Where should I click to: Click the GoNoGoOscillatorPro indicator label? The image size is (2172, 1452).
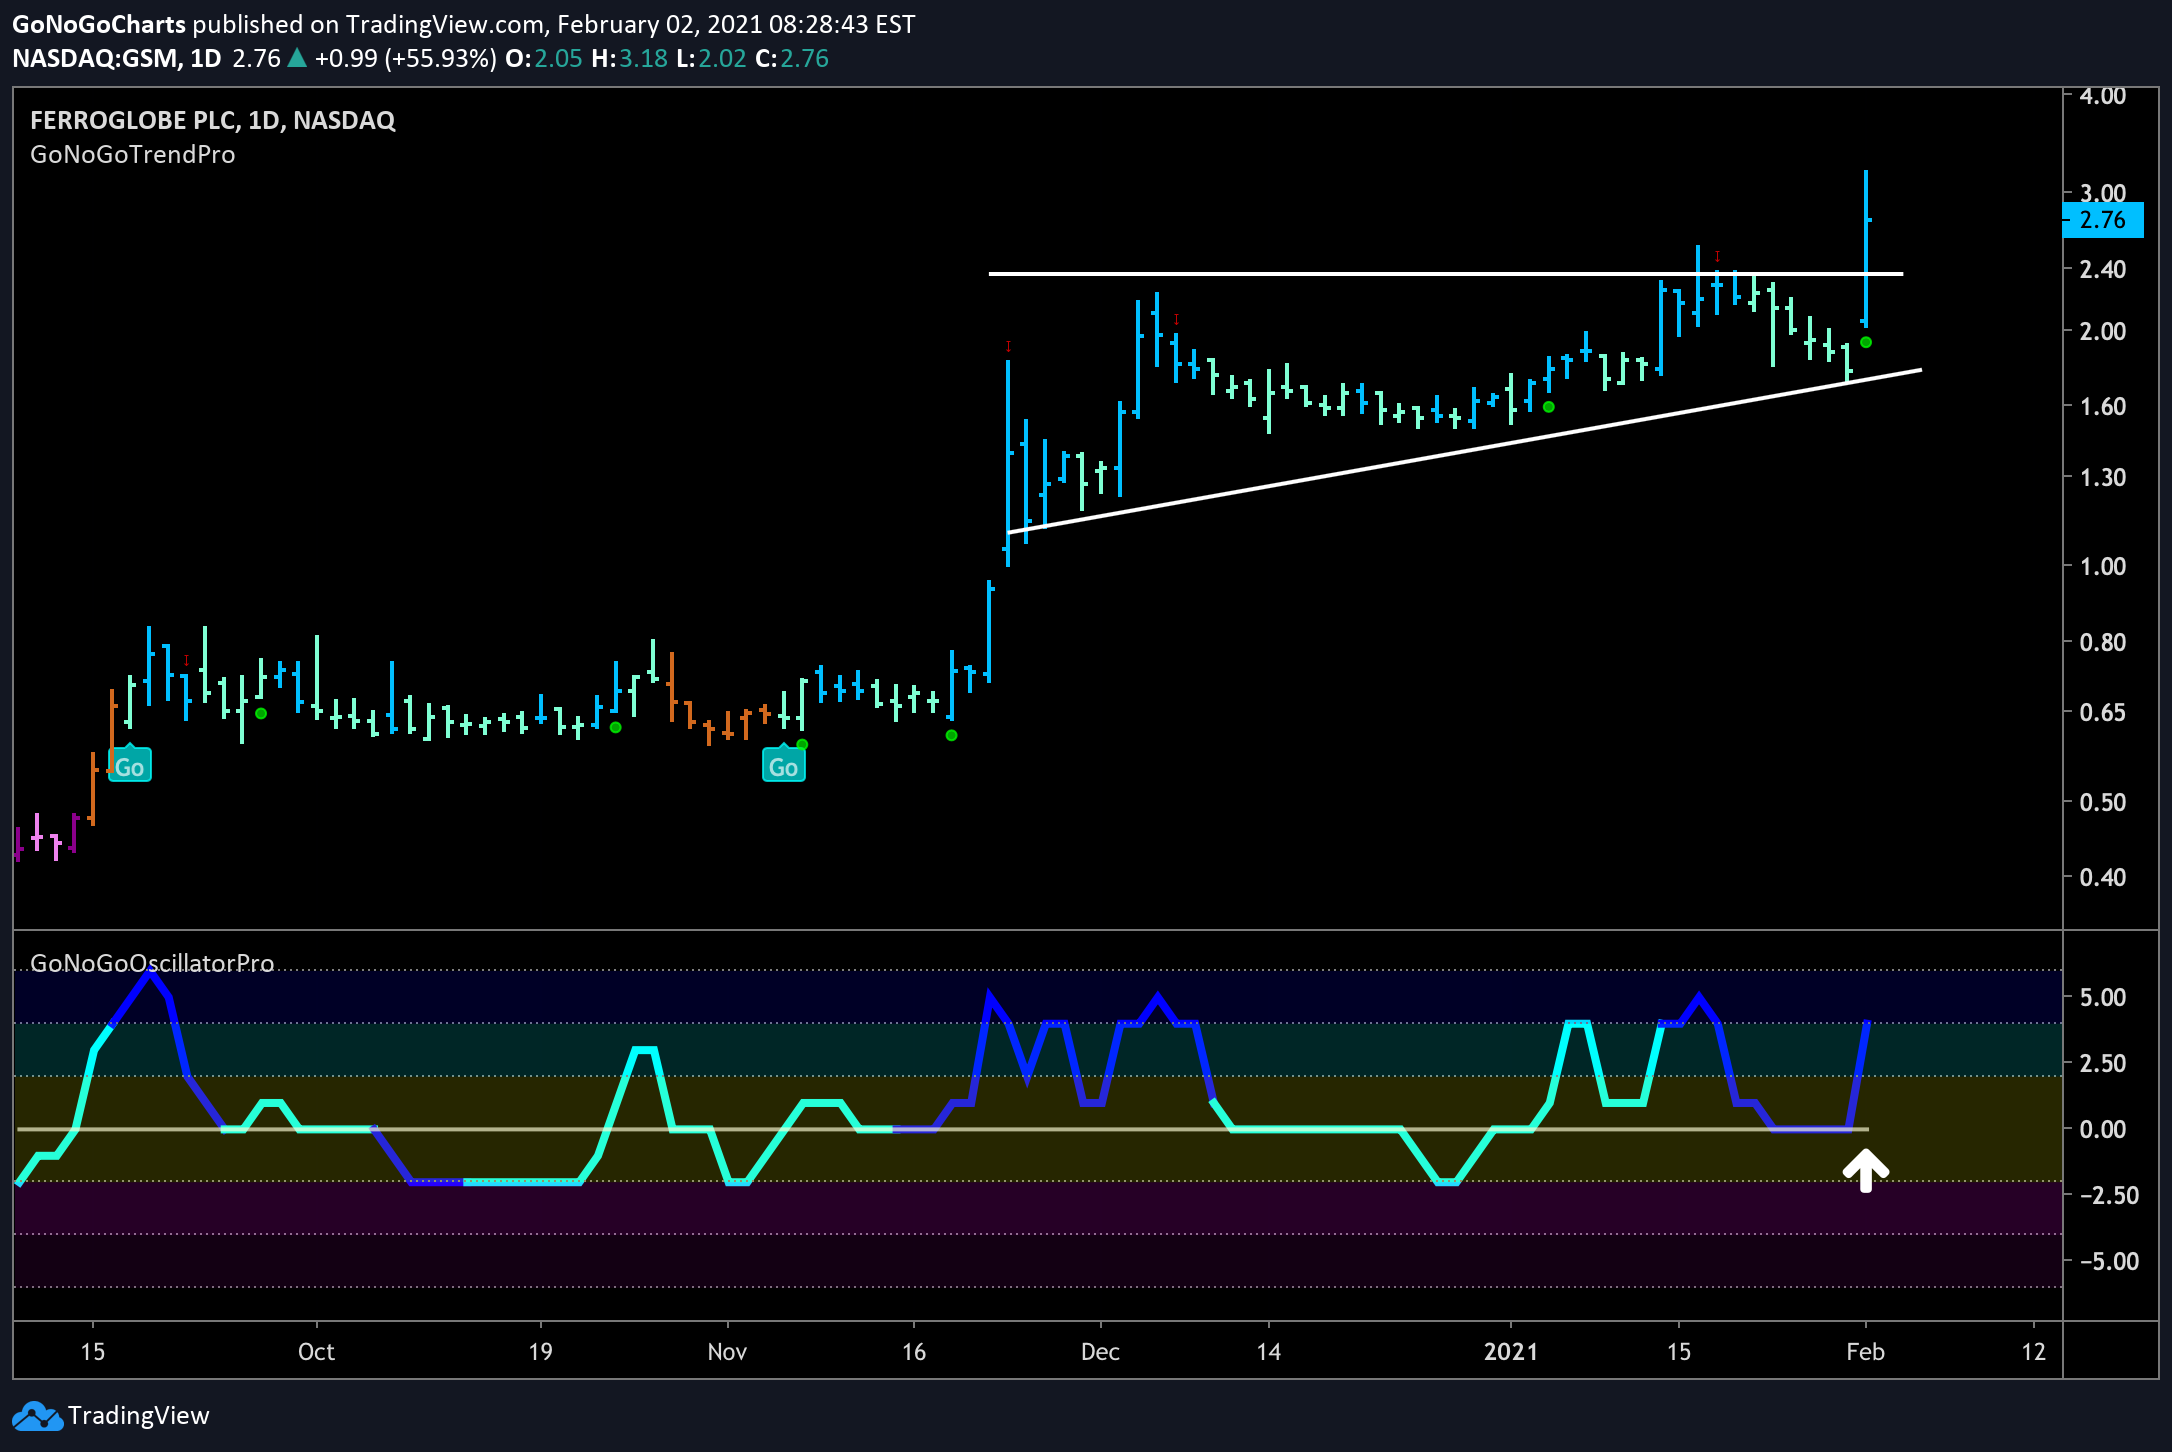tap(152, 963)
